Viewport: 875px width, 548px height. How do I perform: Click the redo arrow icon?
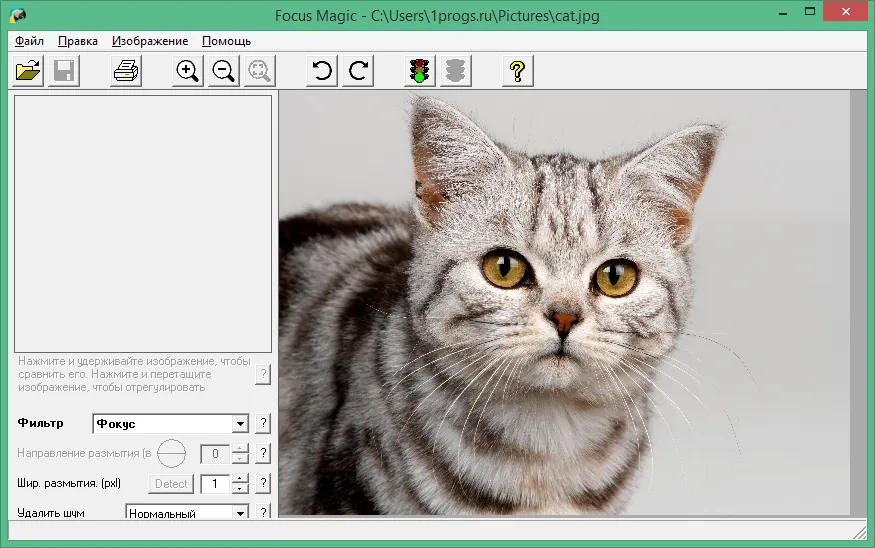pyautogui.click(x=358, y=71)
